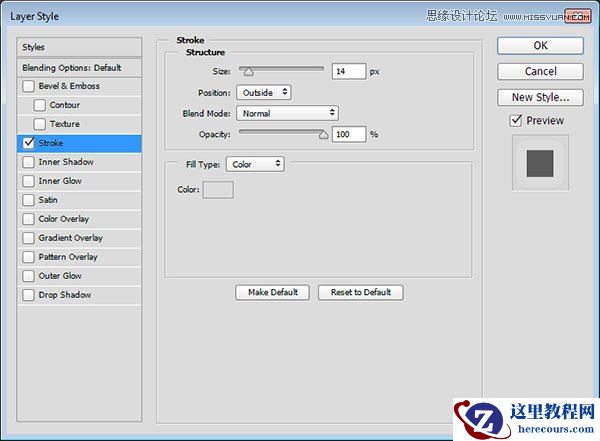Screen dimensions: 600x441
Task: Open Outer Glow settings by its label
Action: pyautogui.click(x=60, y=276)
